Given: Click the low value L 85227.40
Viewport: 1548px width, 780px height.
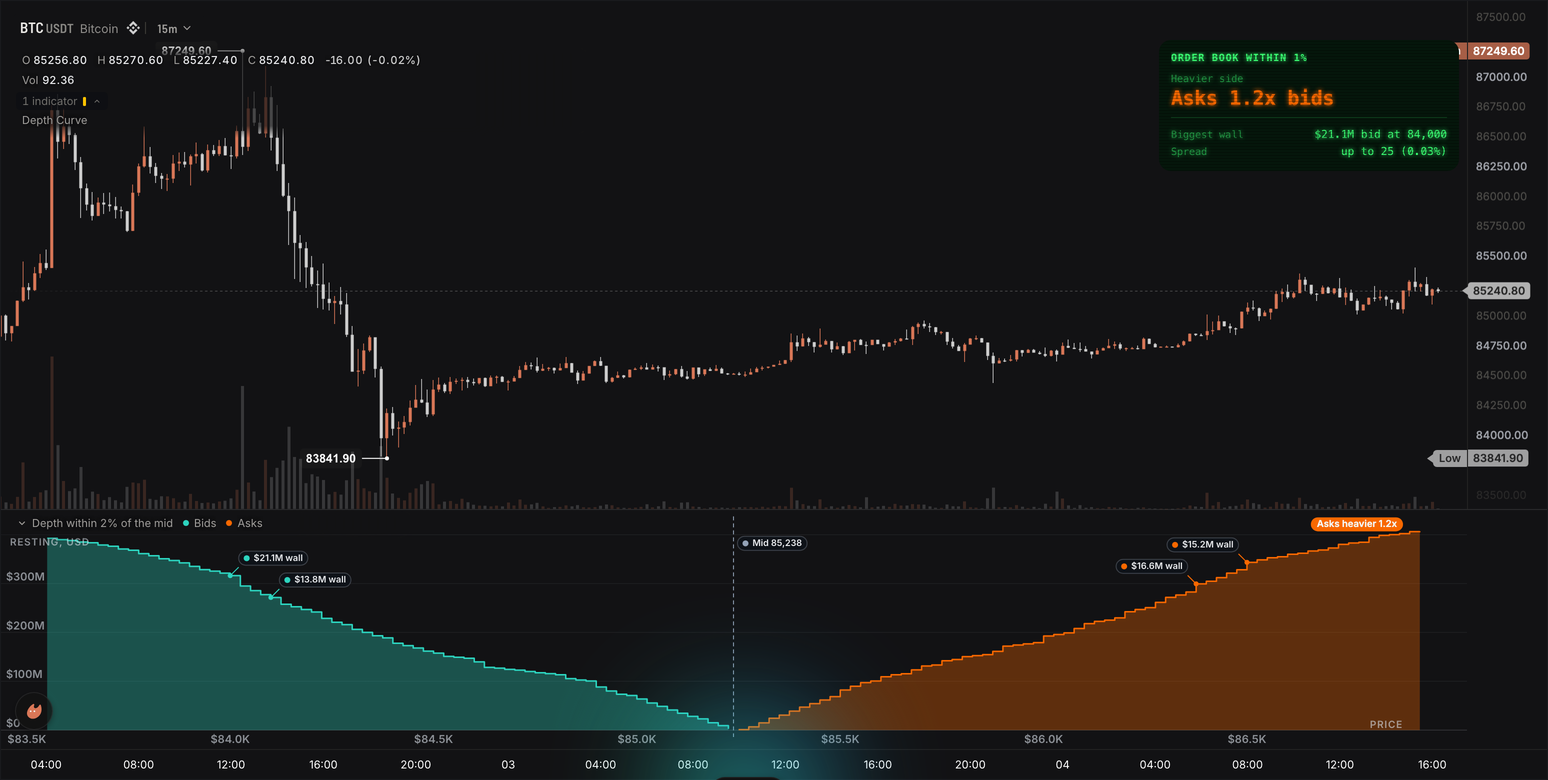Looking at the screenshot, I should [x=205, y=60].
